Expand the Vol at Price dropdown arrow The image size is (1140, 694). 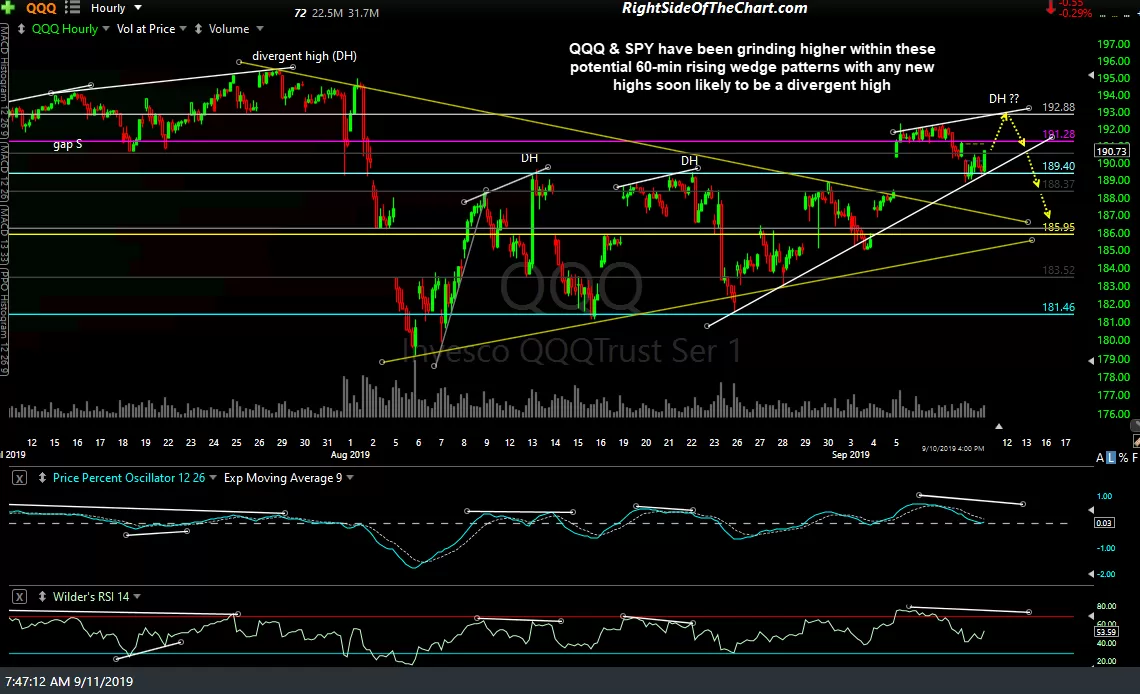[183, 29]
